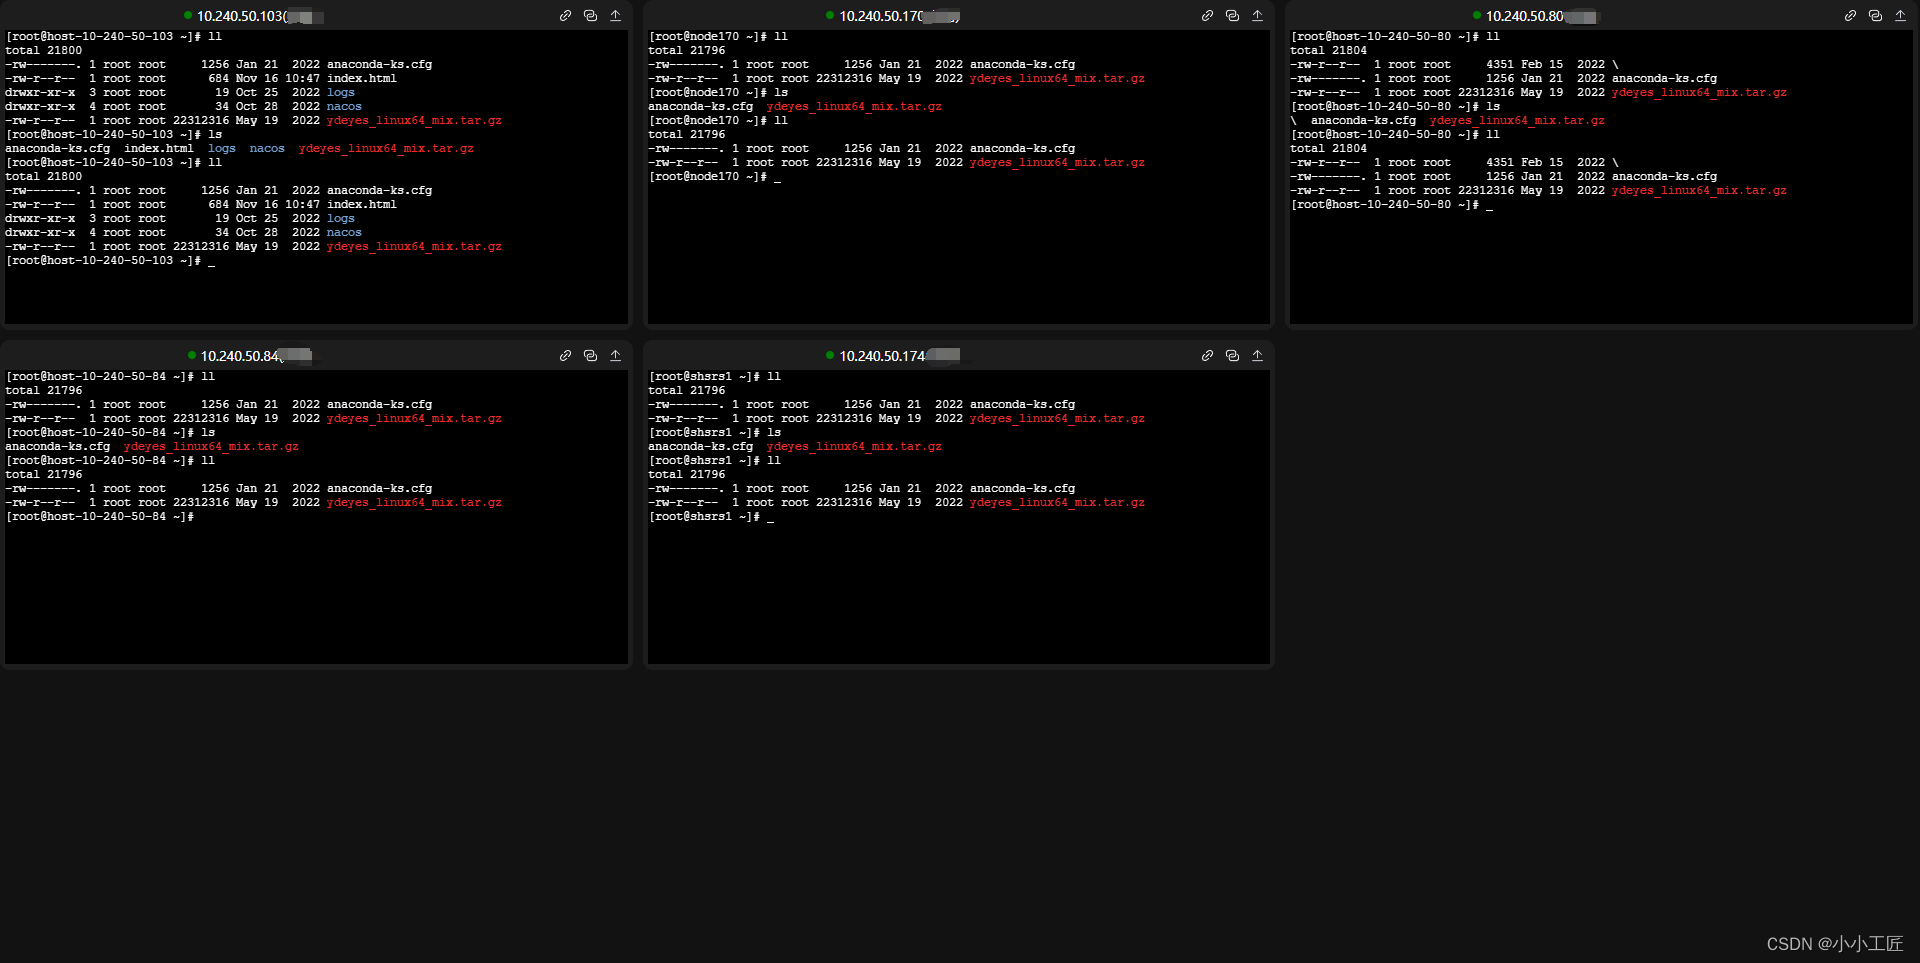The image size is (1920, 963).
Task: Click the upload icon on 10.240.50.80 panel
Action: tap(1900, 16)
